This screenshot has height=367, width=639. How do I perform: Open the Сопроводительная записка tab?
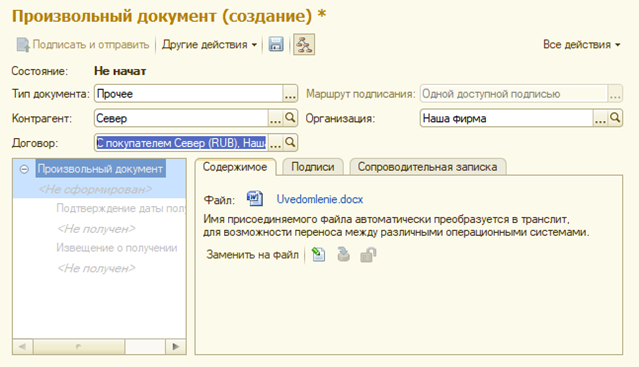(x=427, y=167)
